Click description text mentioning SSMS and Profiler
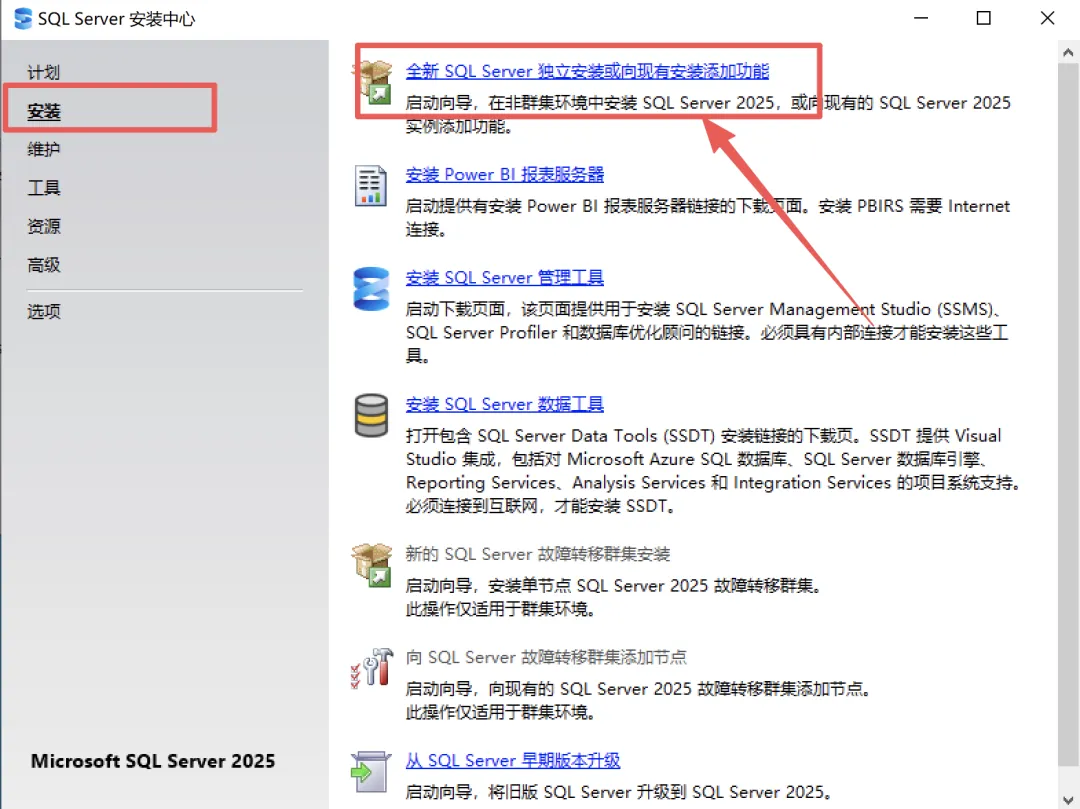 point(707,333)
